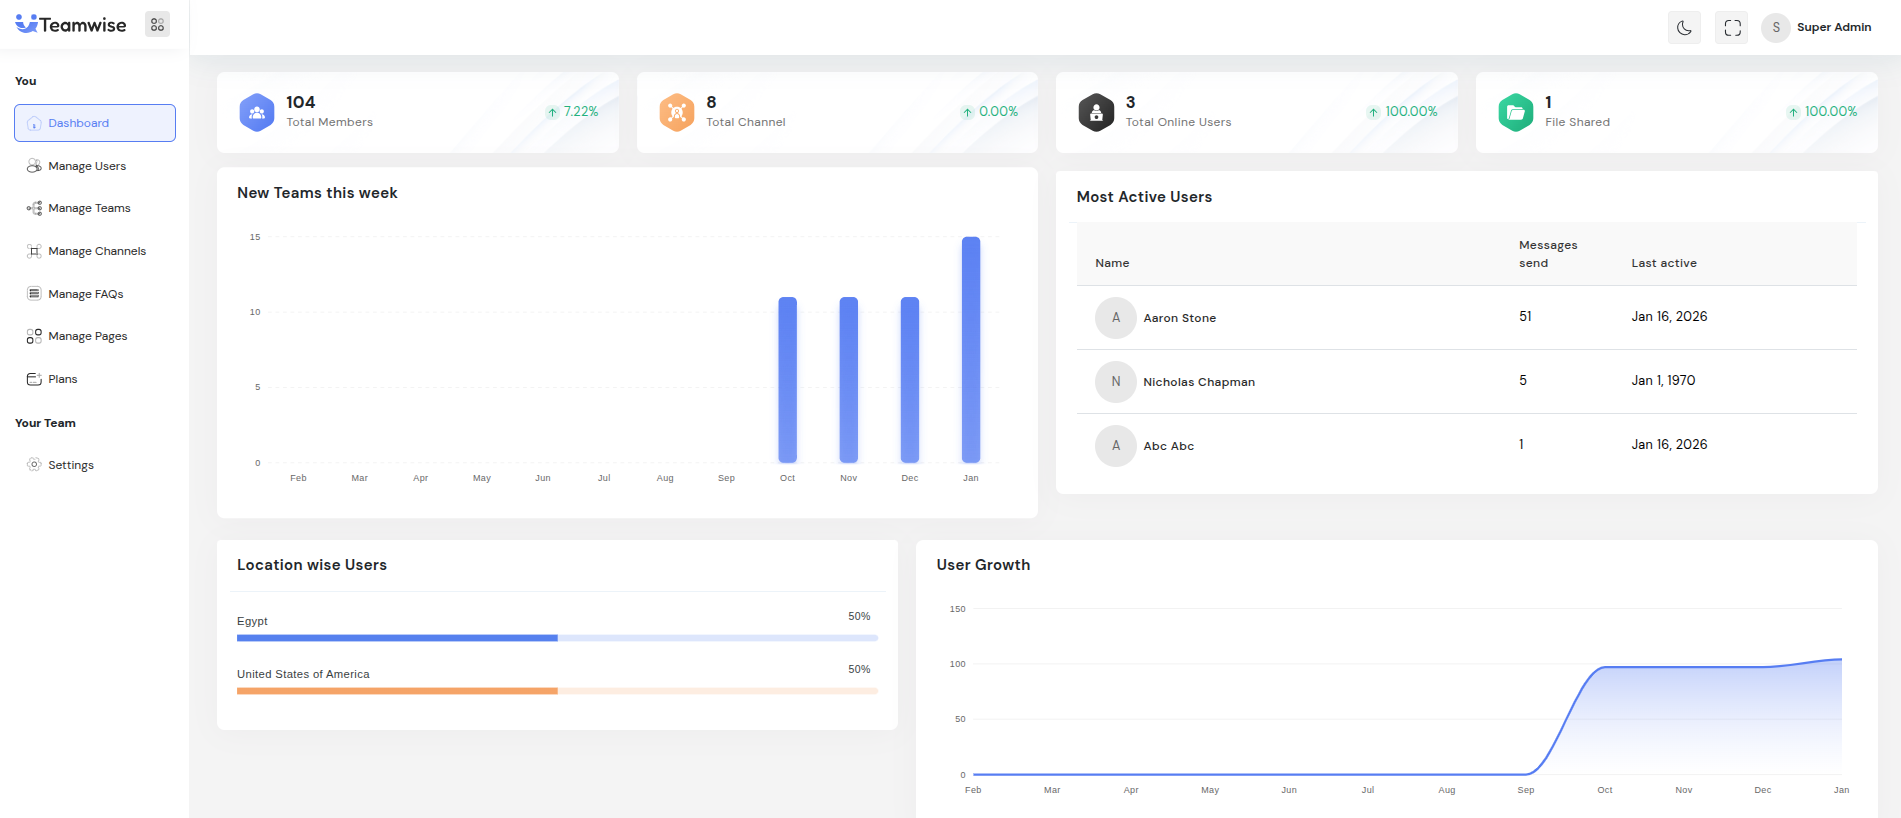Click the Teamwise logo
The height and width of the screenshot is (818, 1901).
[71, 25]
